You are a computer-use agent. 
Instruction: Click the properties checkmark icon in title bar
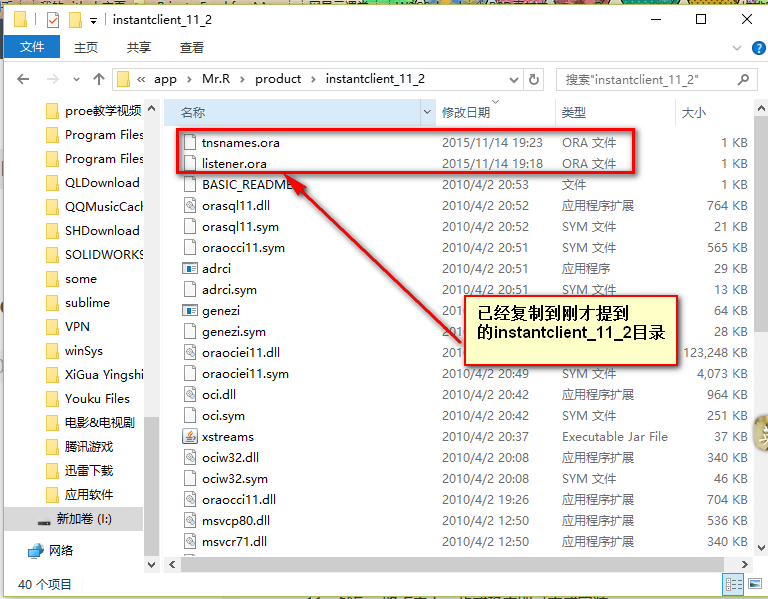pyautogui.click(x=53, y=20)
